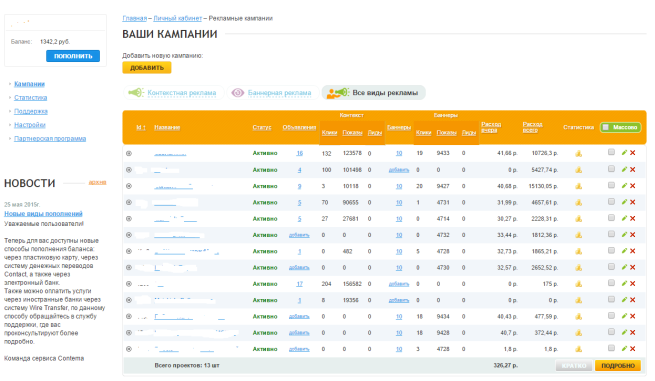Open statistics icon for the 2228,31 р. campaign
This screenshot has height=381, width=655.
click(579, 219)
